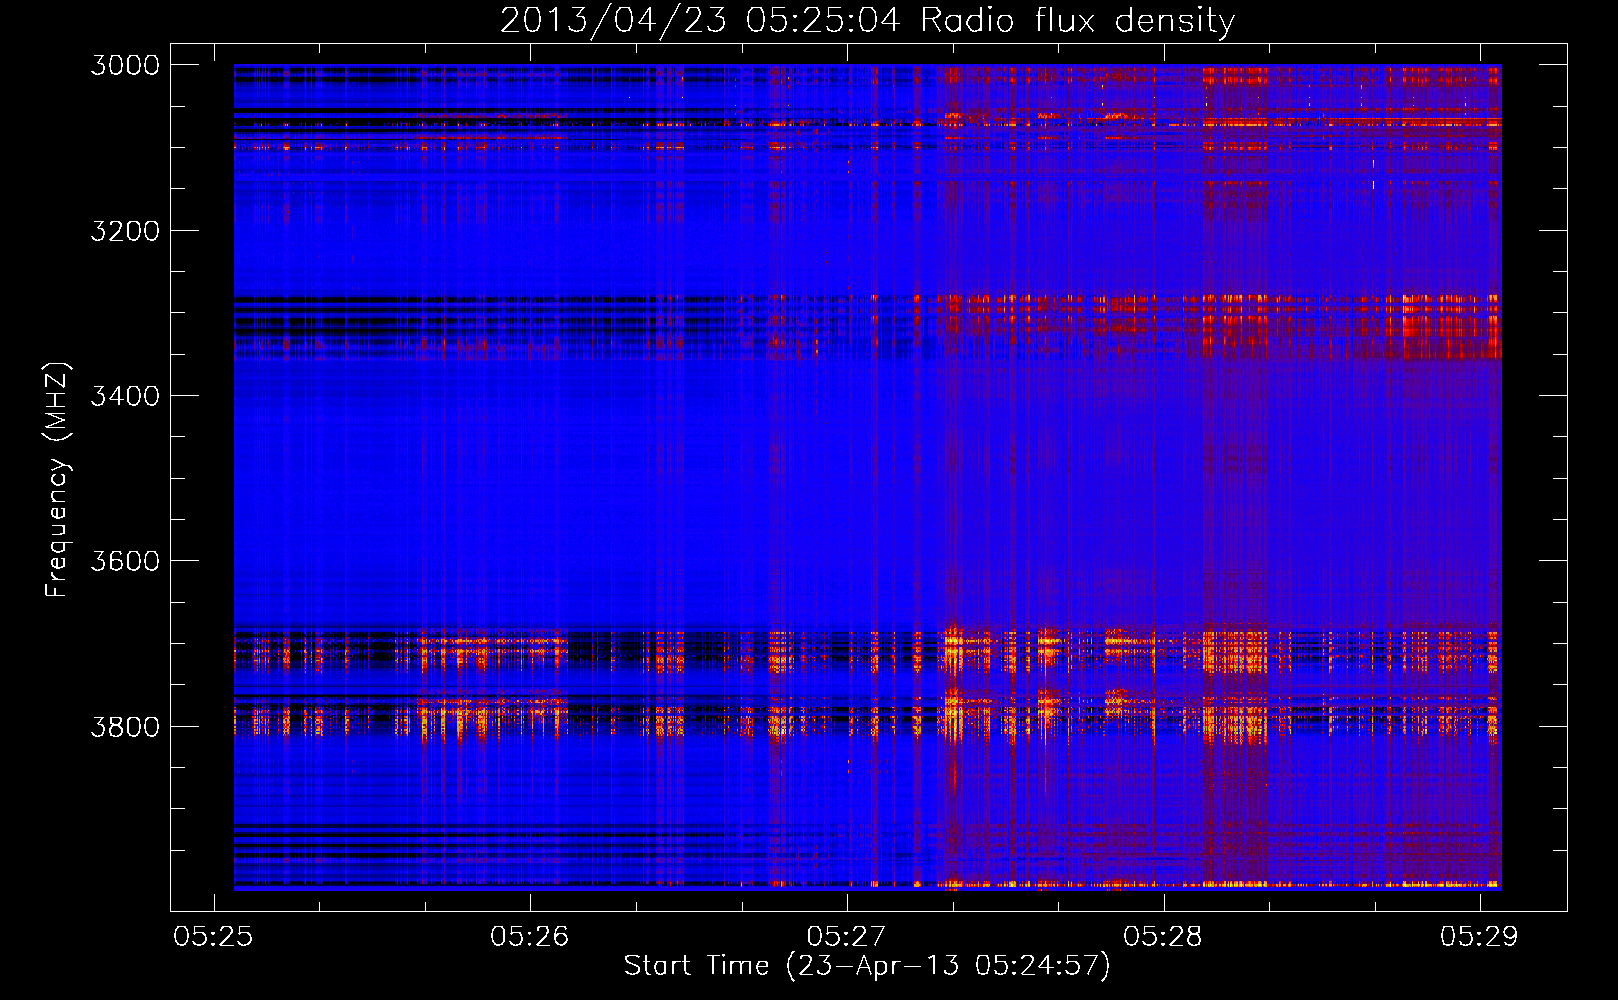
Task: Select the 3000 frequency tick label
Action: (x=125, y=65)
